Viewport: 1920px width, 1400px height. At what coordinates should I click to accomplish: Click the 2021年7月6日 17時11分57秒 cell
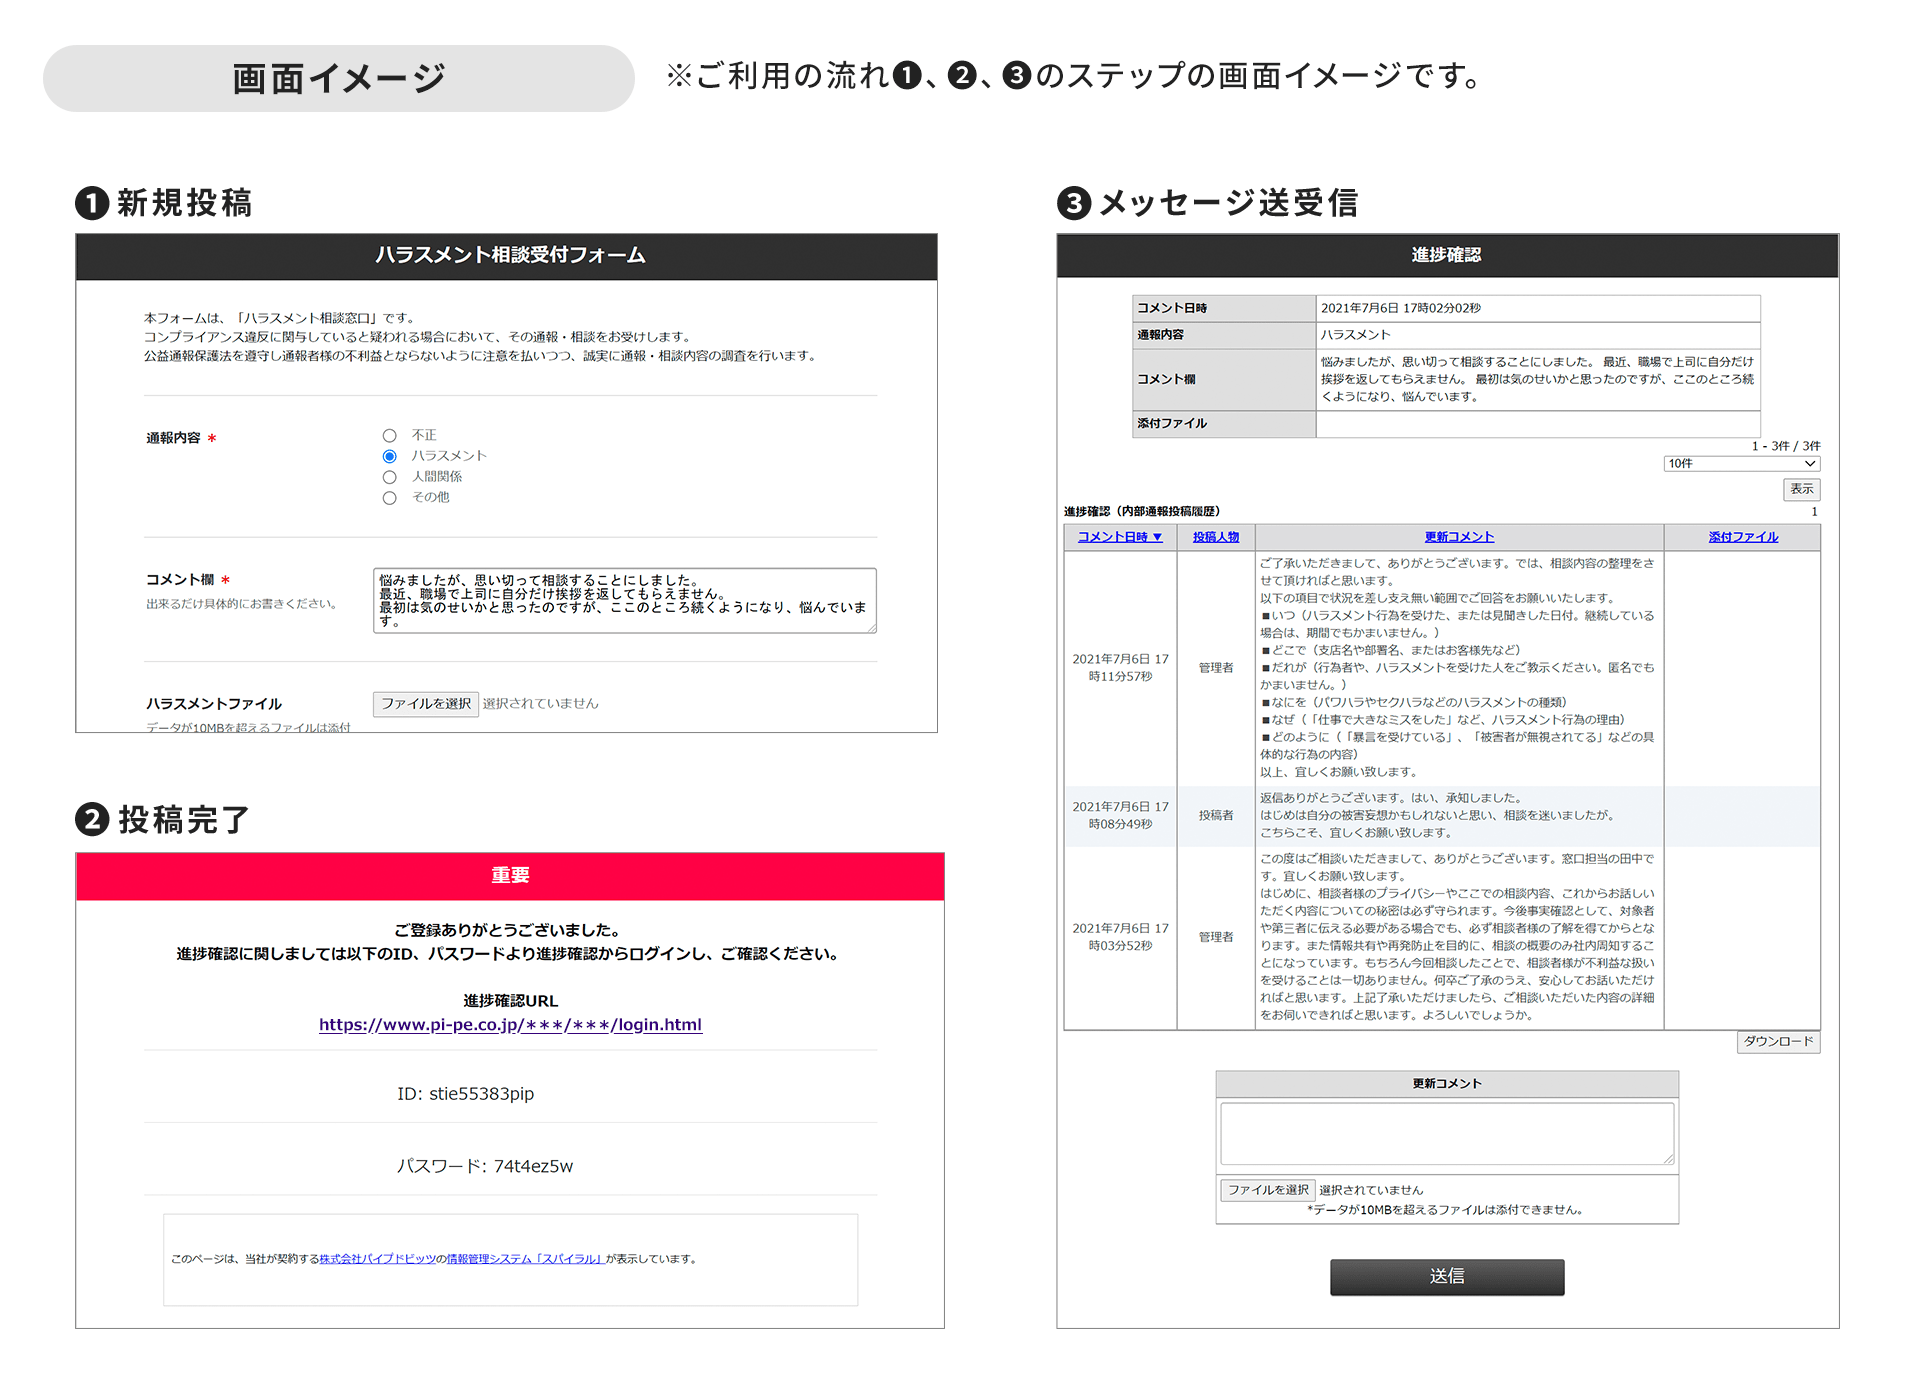point(1120,668)
